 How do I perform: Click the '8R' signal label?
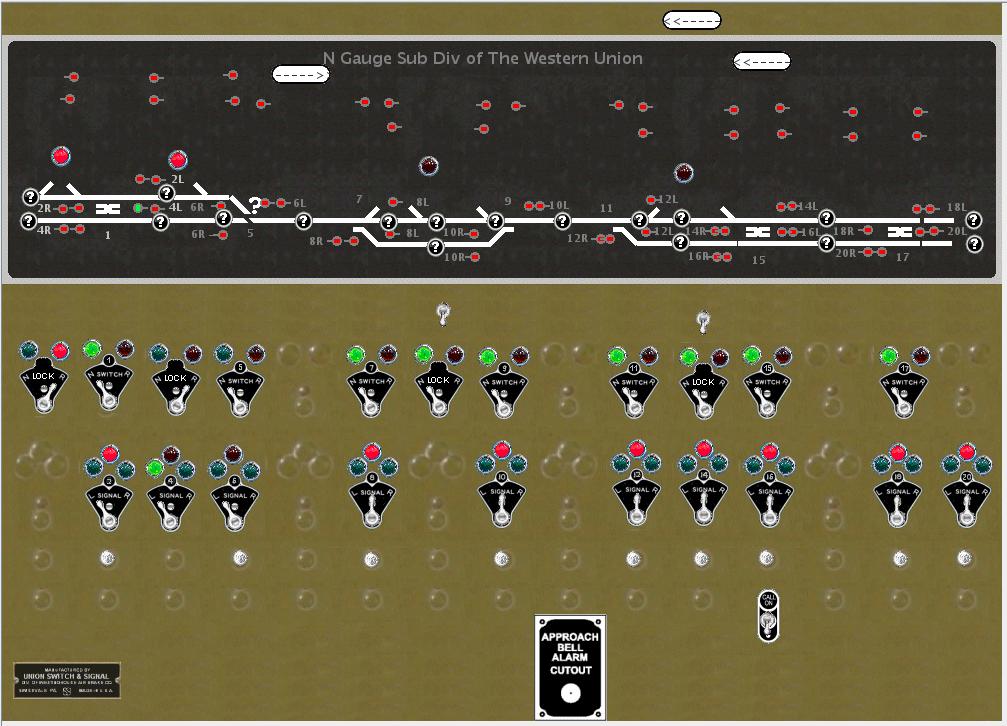[x=316, y=242]
